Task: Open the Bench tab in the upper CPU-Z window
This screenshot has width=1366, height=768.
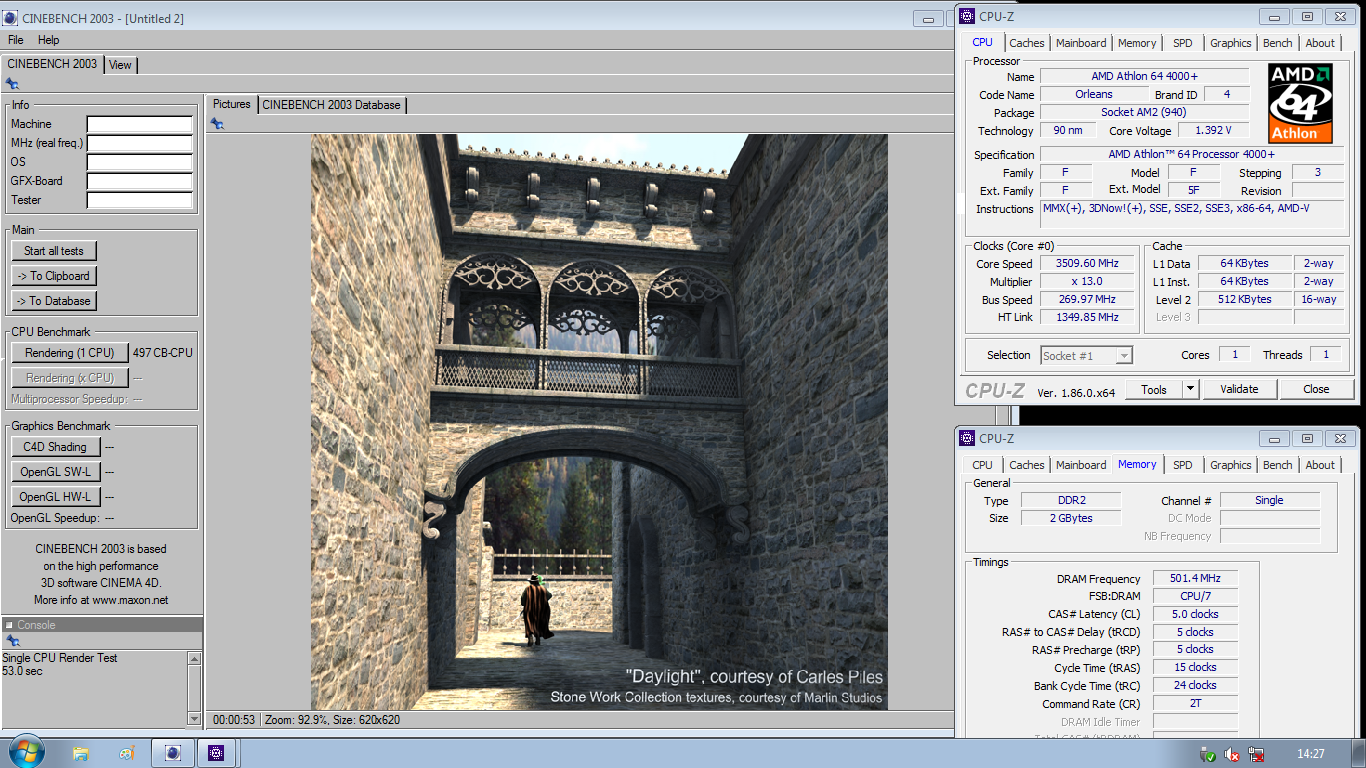Action: tap(1278, 43)
